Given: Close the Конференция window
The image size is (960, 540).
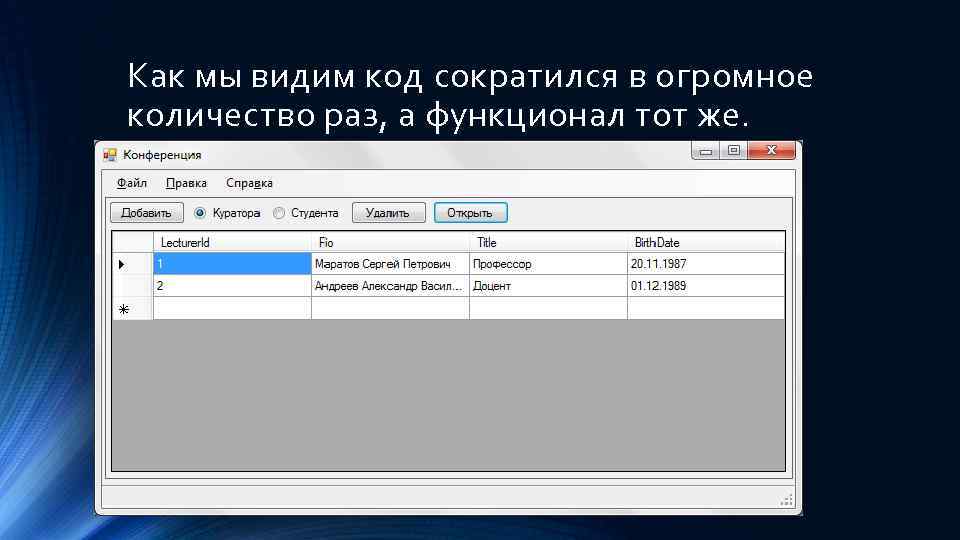Looking at the screenshot, I should pos(771,151).
